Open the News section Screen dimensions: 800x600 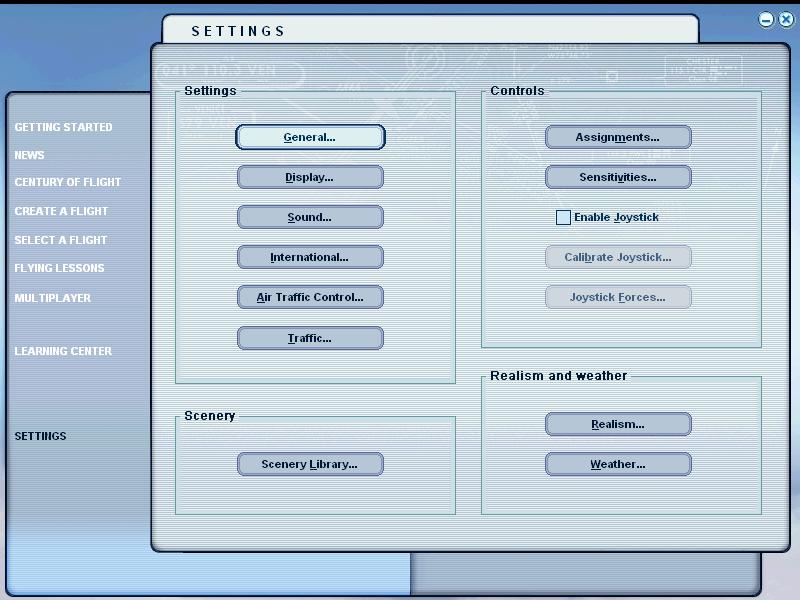[x=29, y=155]
